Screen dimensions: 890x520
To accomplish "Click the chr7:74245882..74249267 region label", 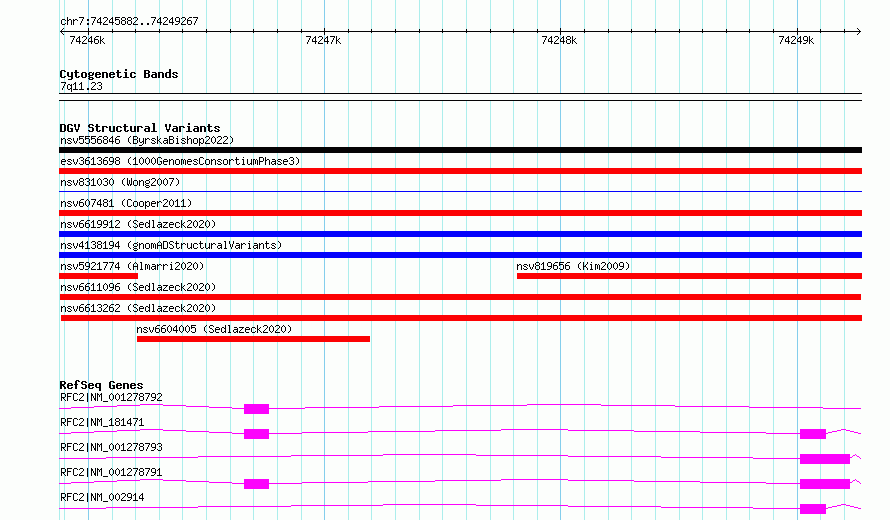I will point(129,21).
